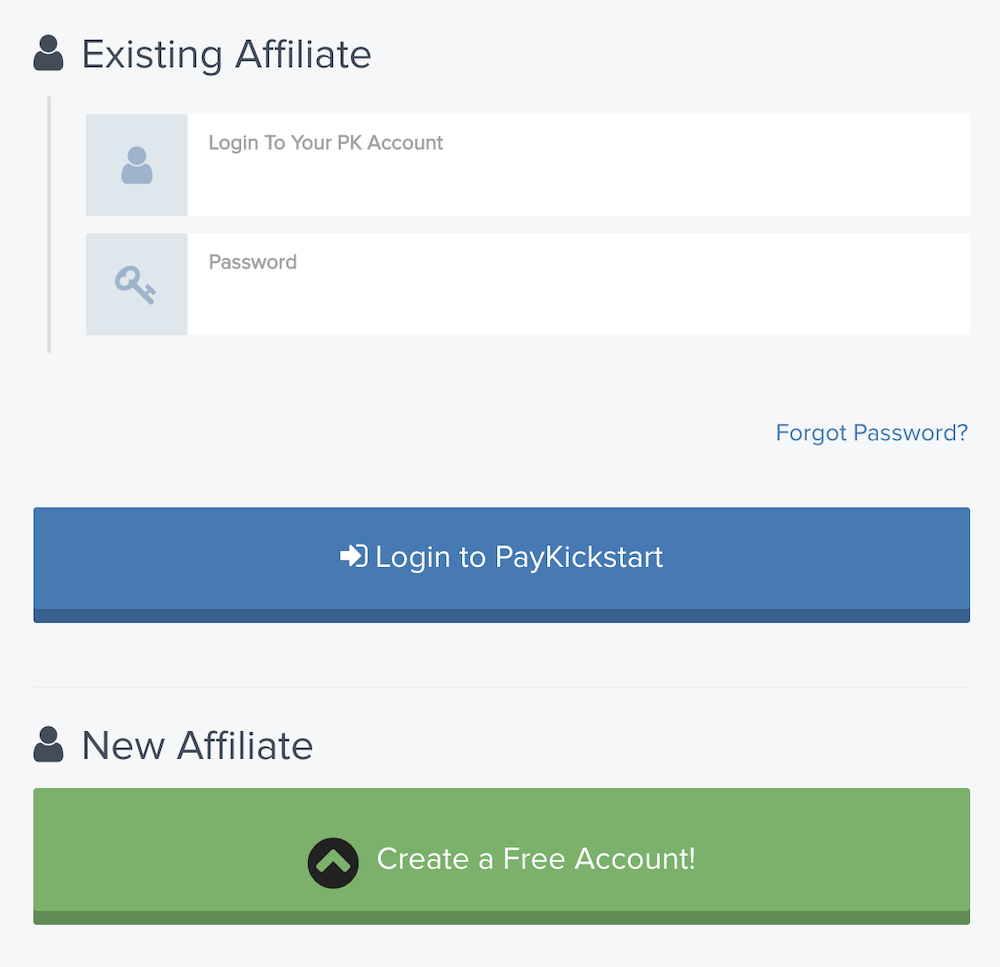Click black chevron-up circle icon
This screenshot has width=1000, height=967.
pos(333,863)
